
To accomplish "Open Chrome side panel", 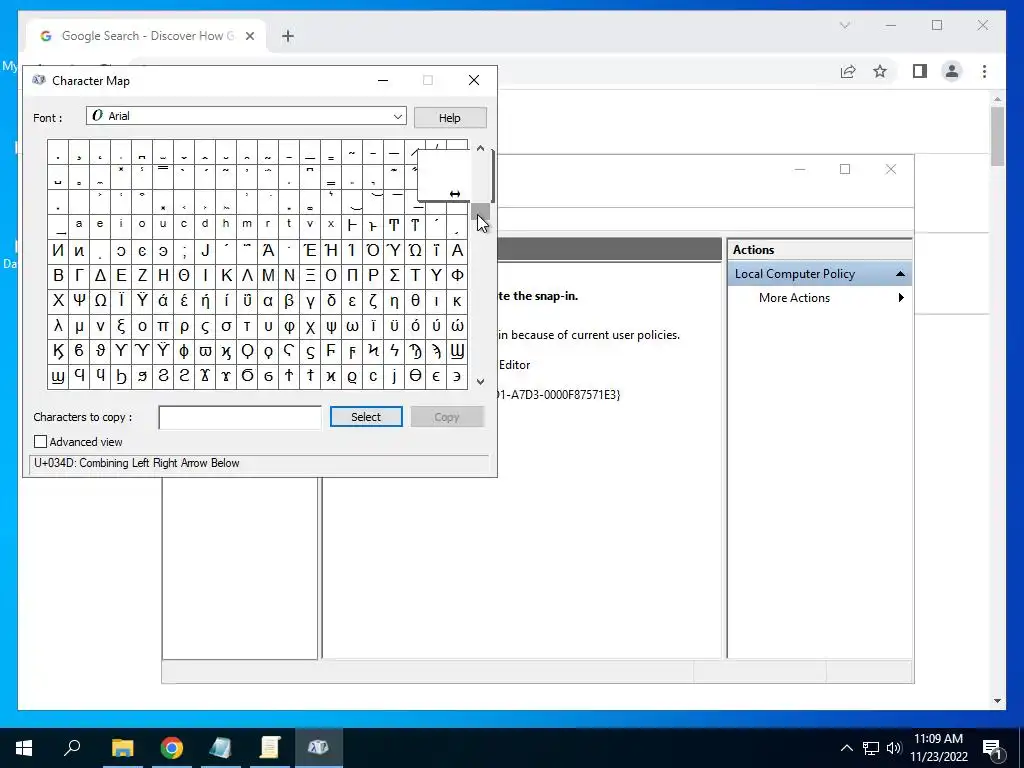I will 920,71.
